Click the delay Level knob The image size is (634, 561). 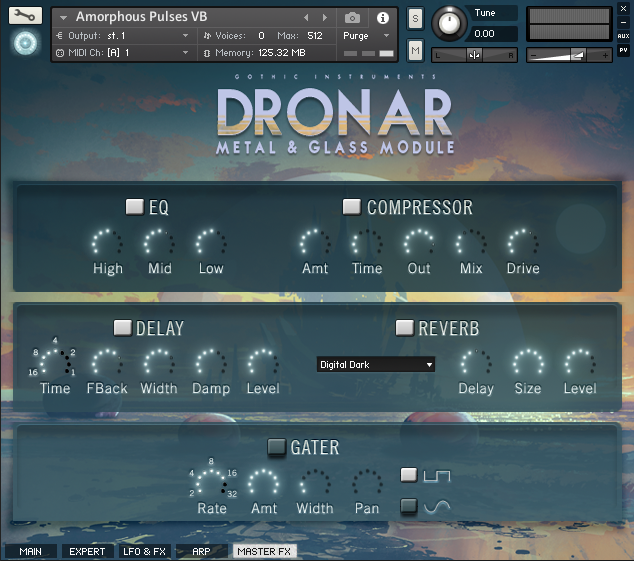(x=263, y=364)
